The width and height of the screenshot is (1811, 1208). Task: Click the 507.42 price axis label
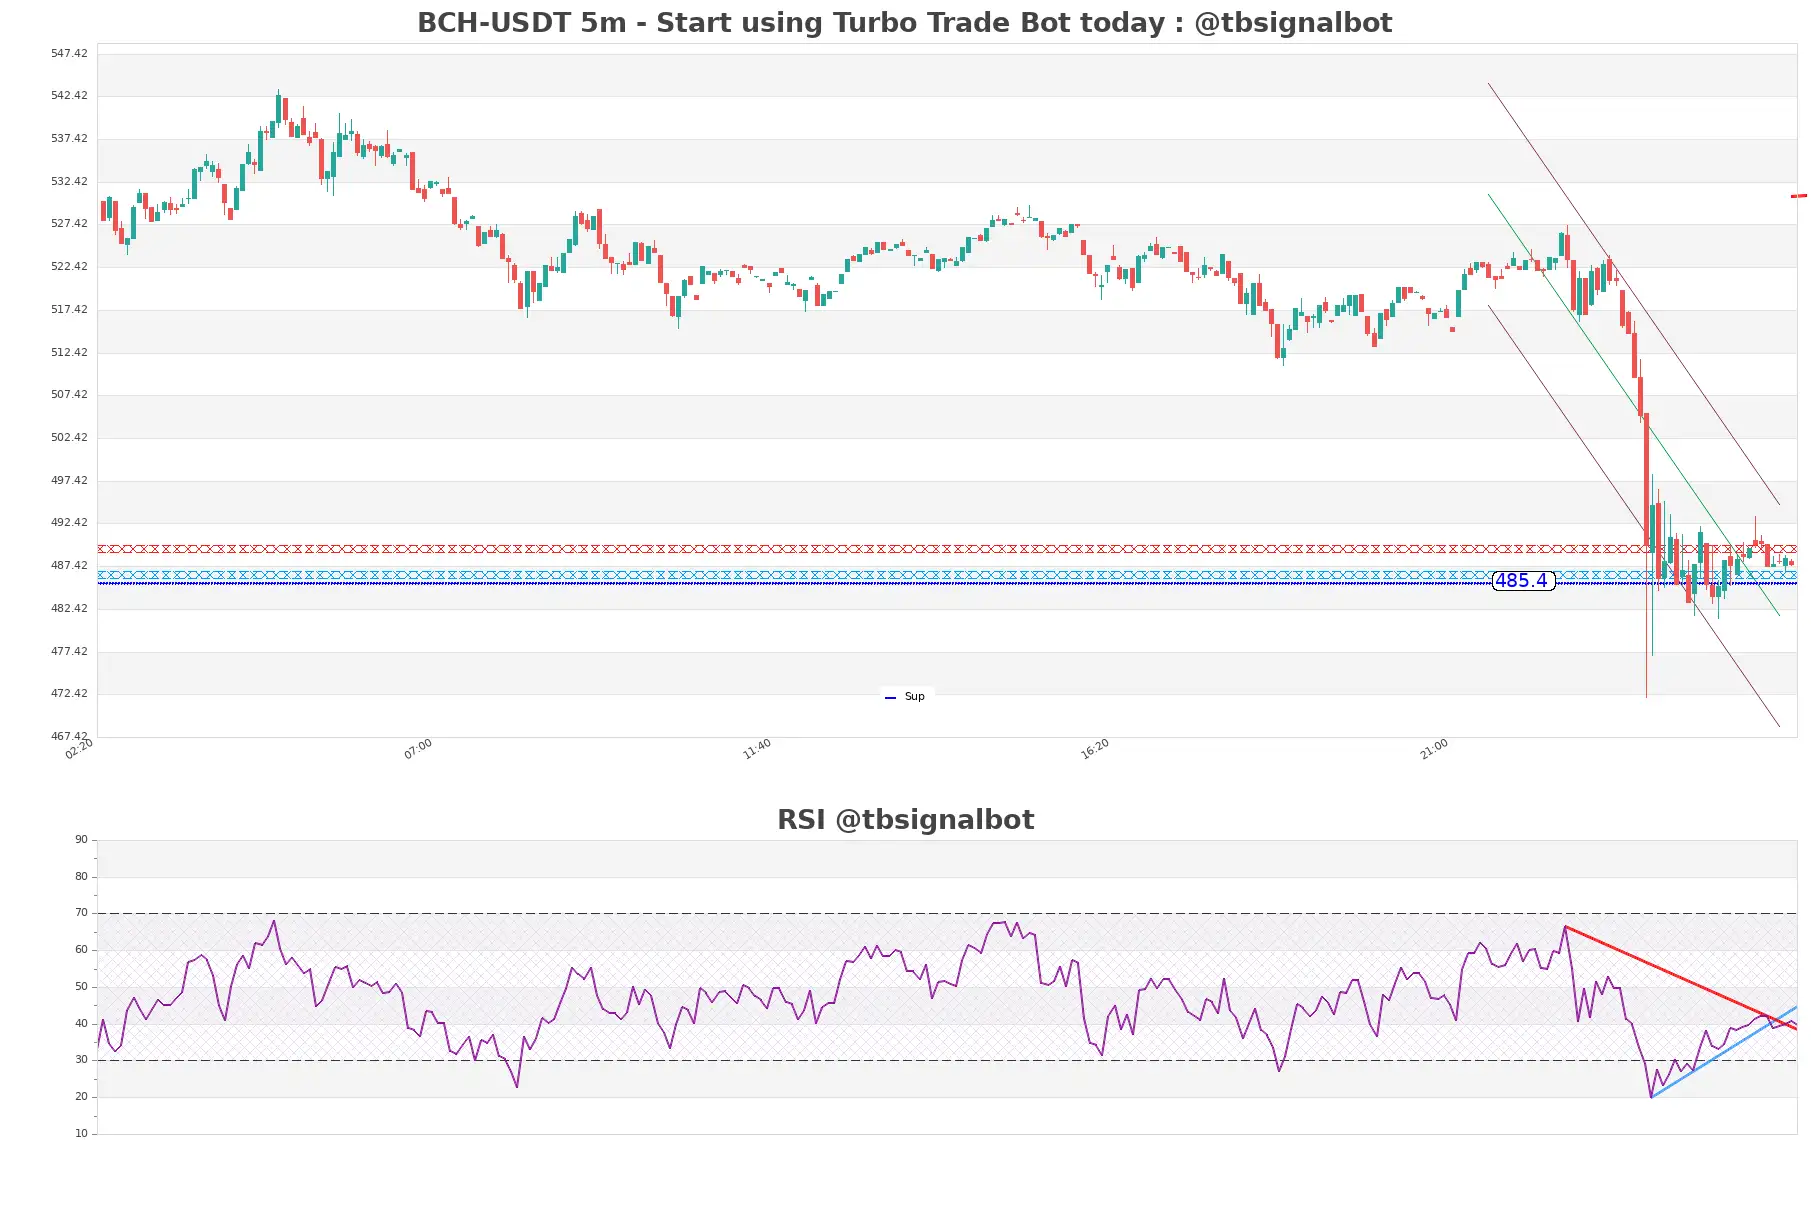tap(69, 394)
